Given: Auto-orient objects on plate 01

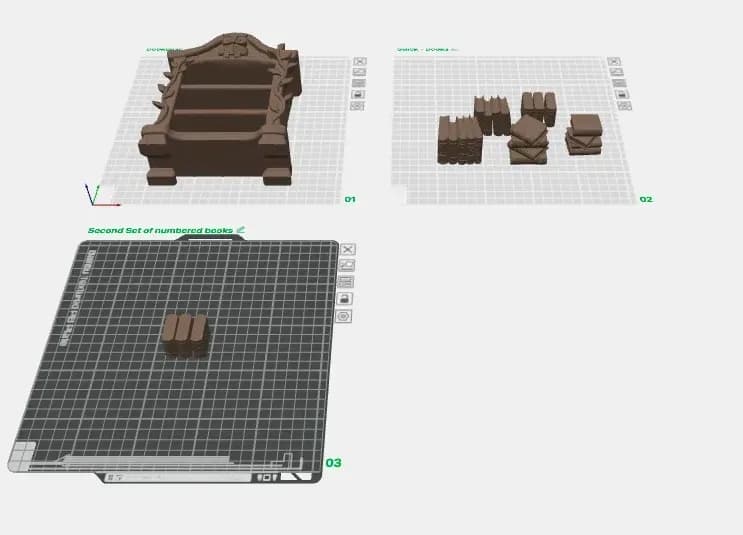Looking at the screenshot, I should (359, 72).
